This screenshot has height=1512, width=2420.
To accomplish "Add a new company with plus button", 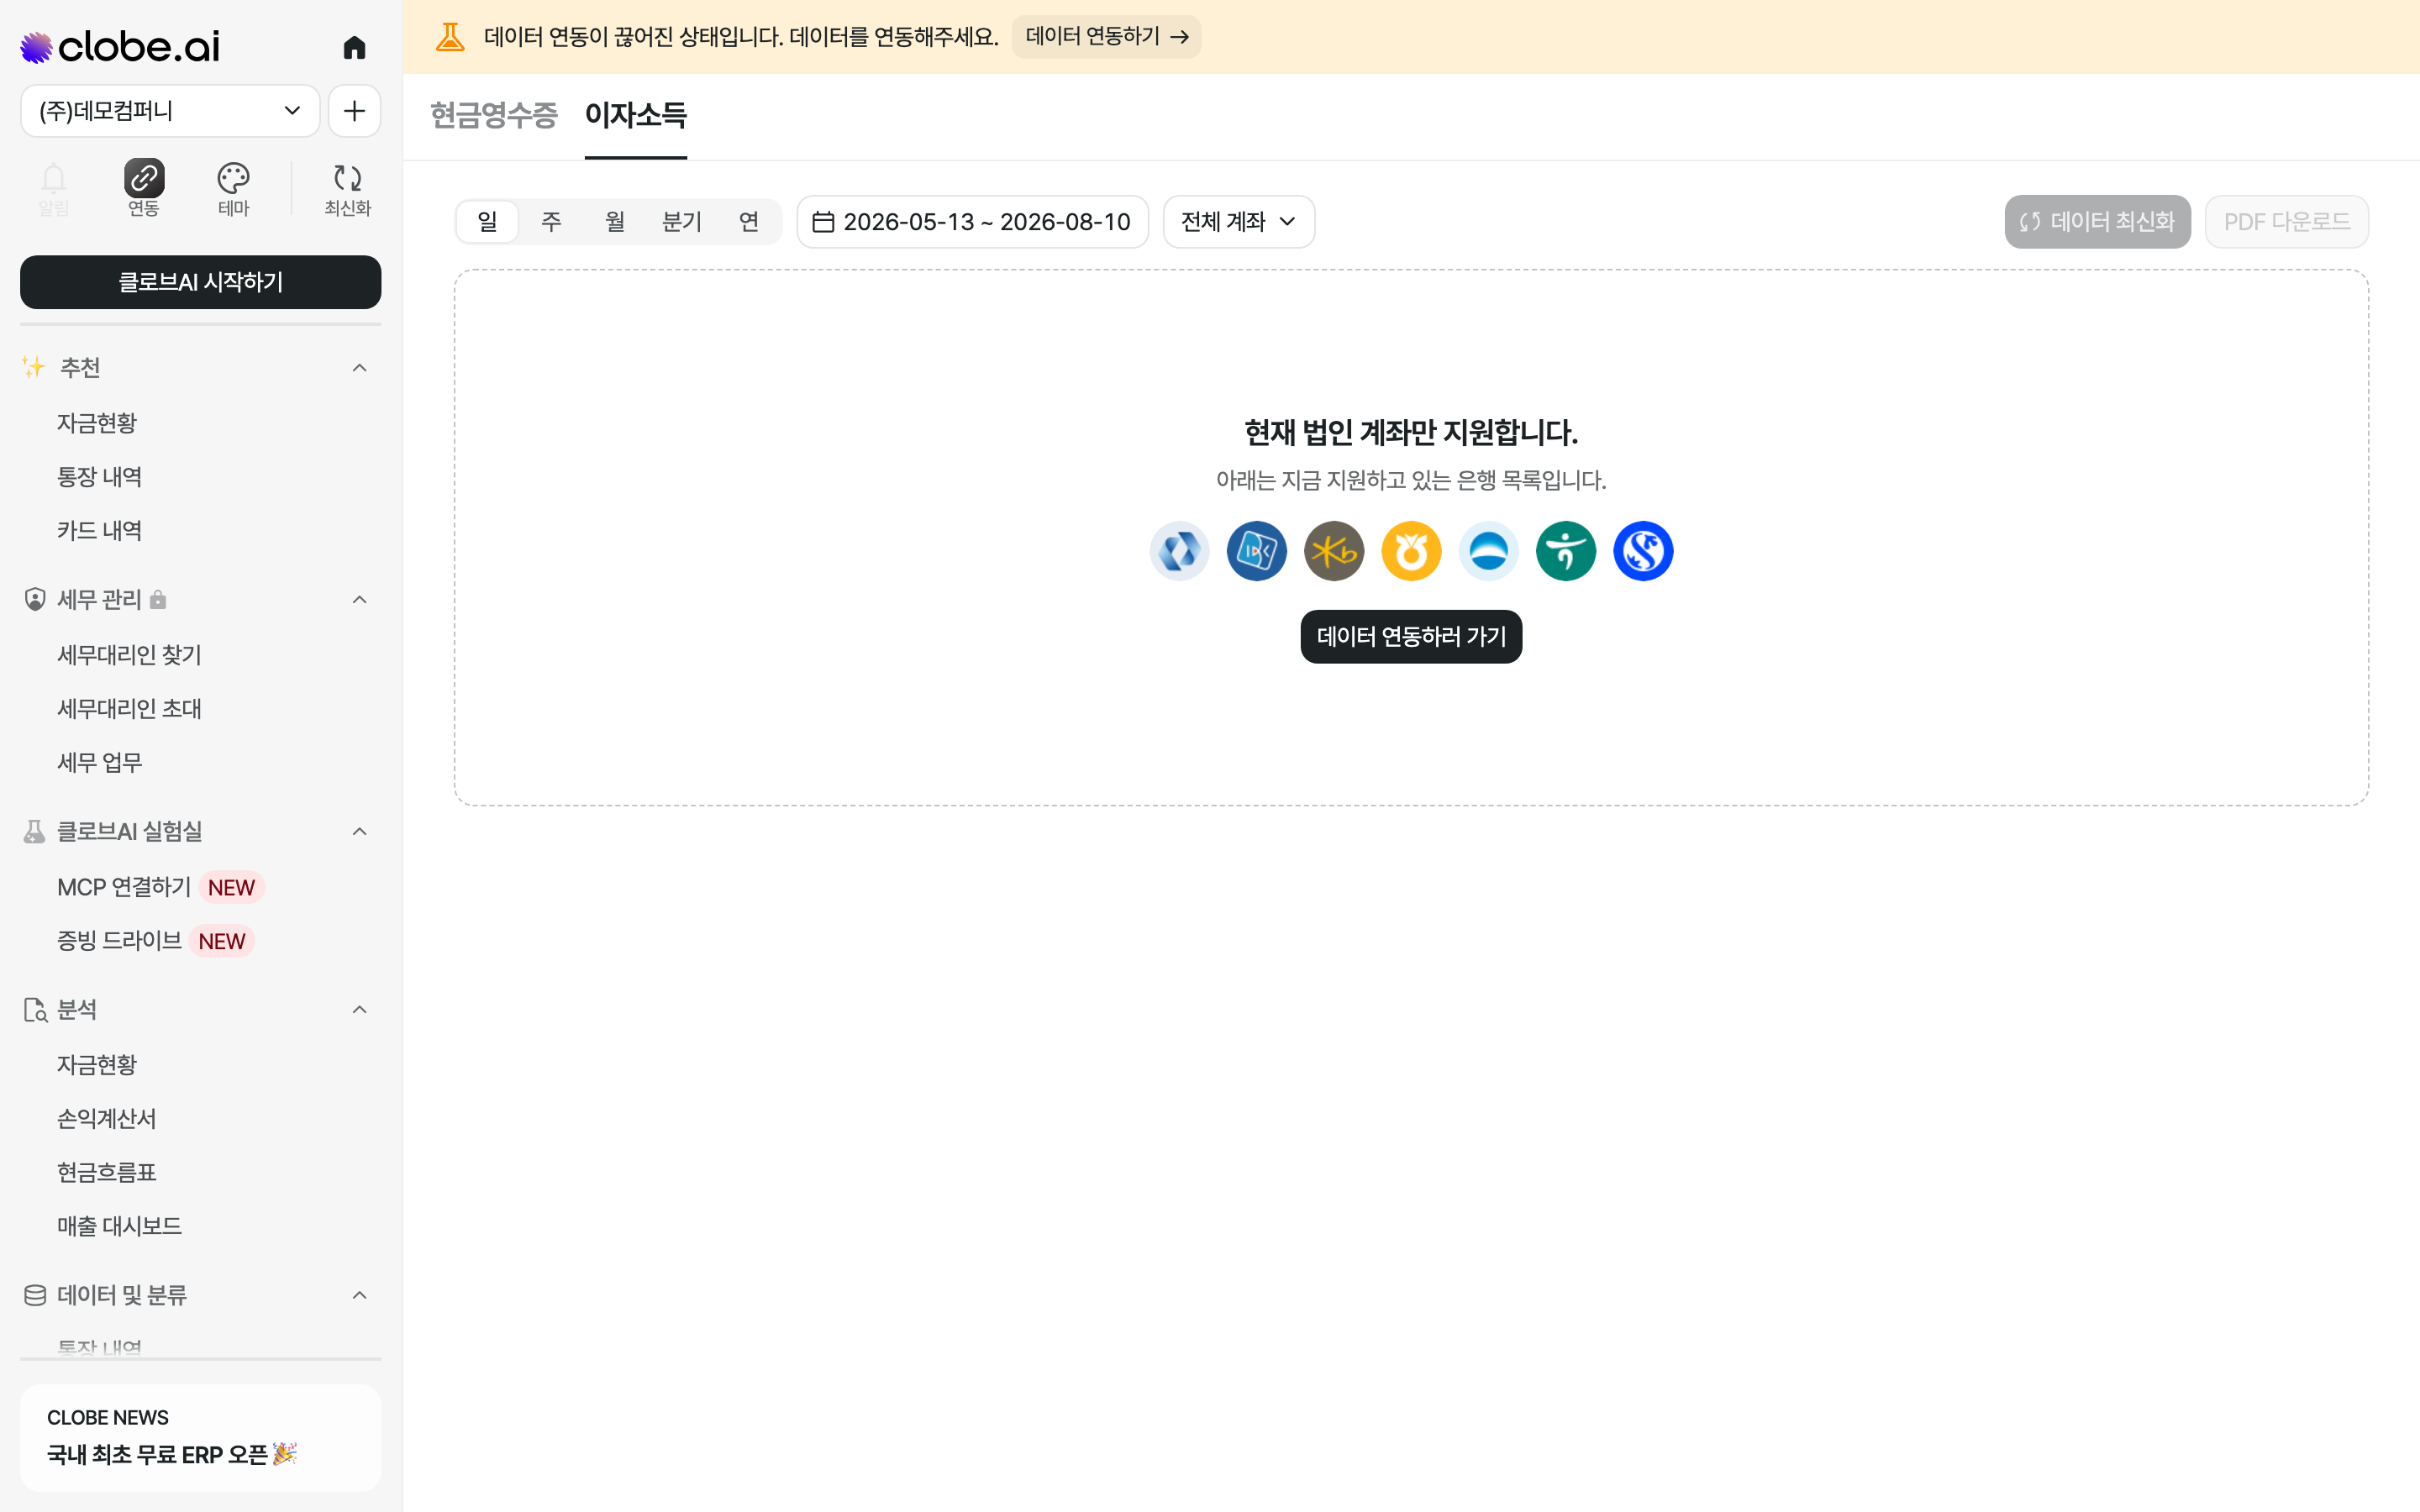I will (x=354, y=111).
